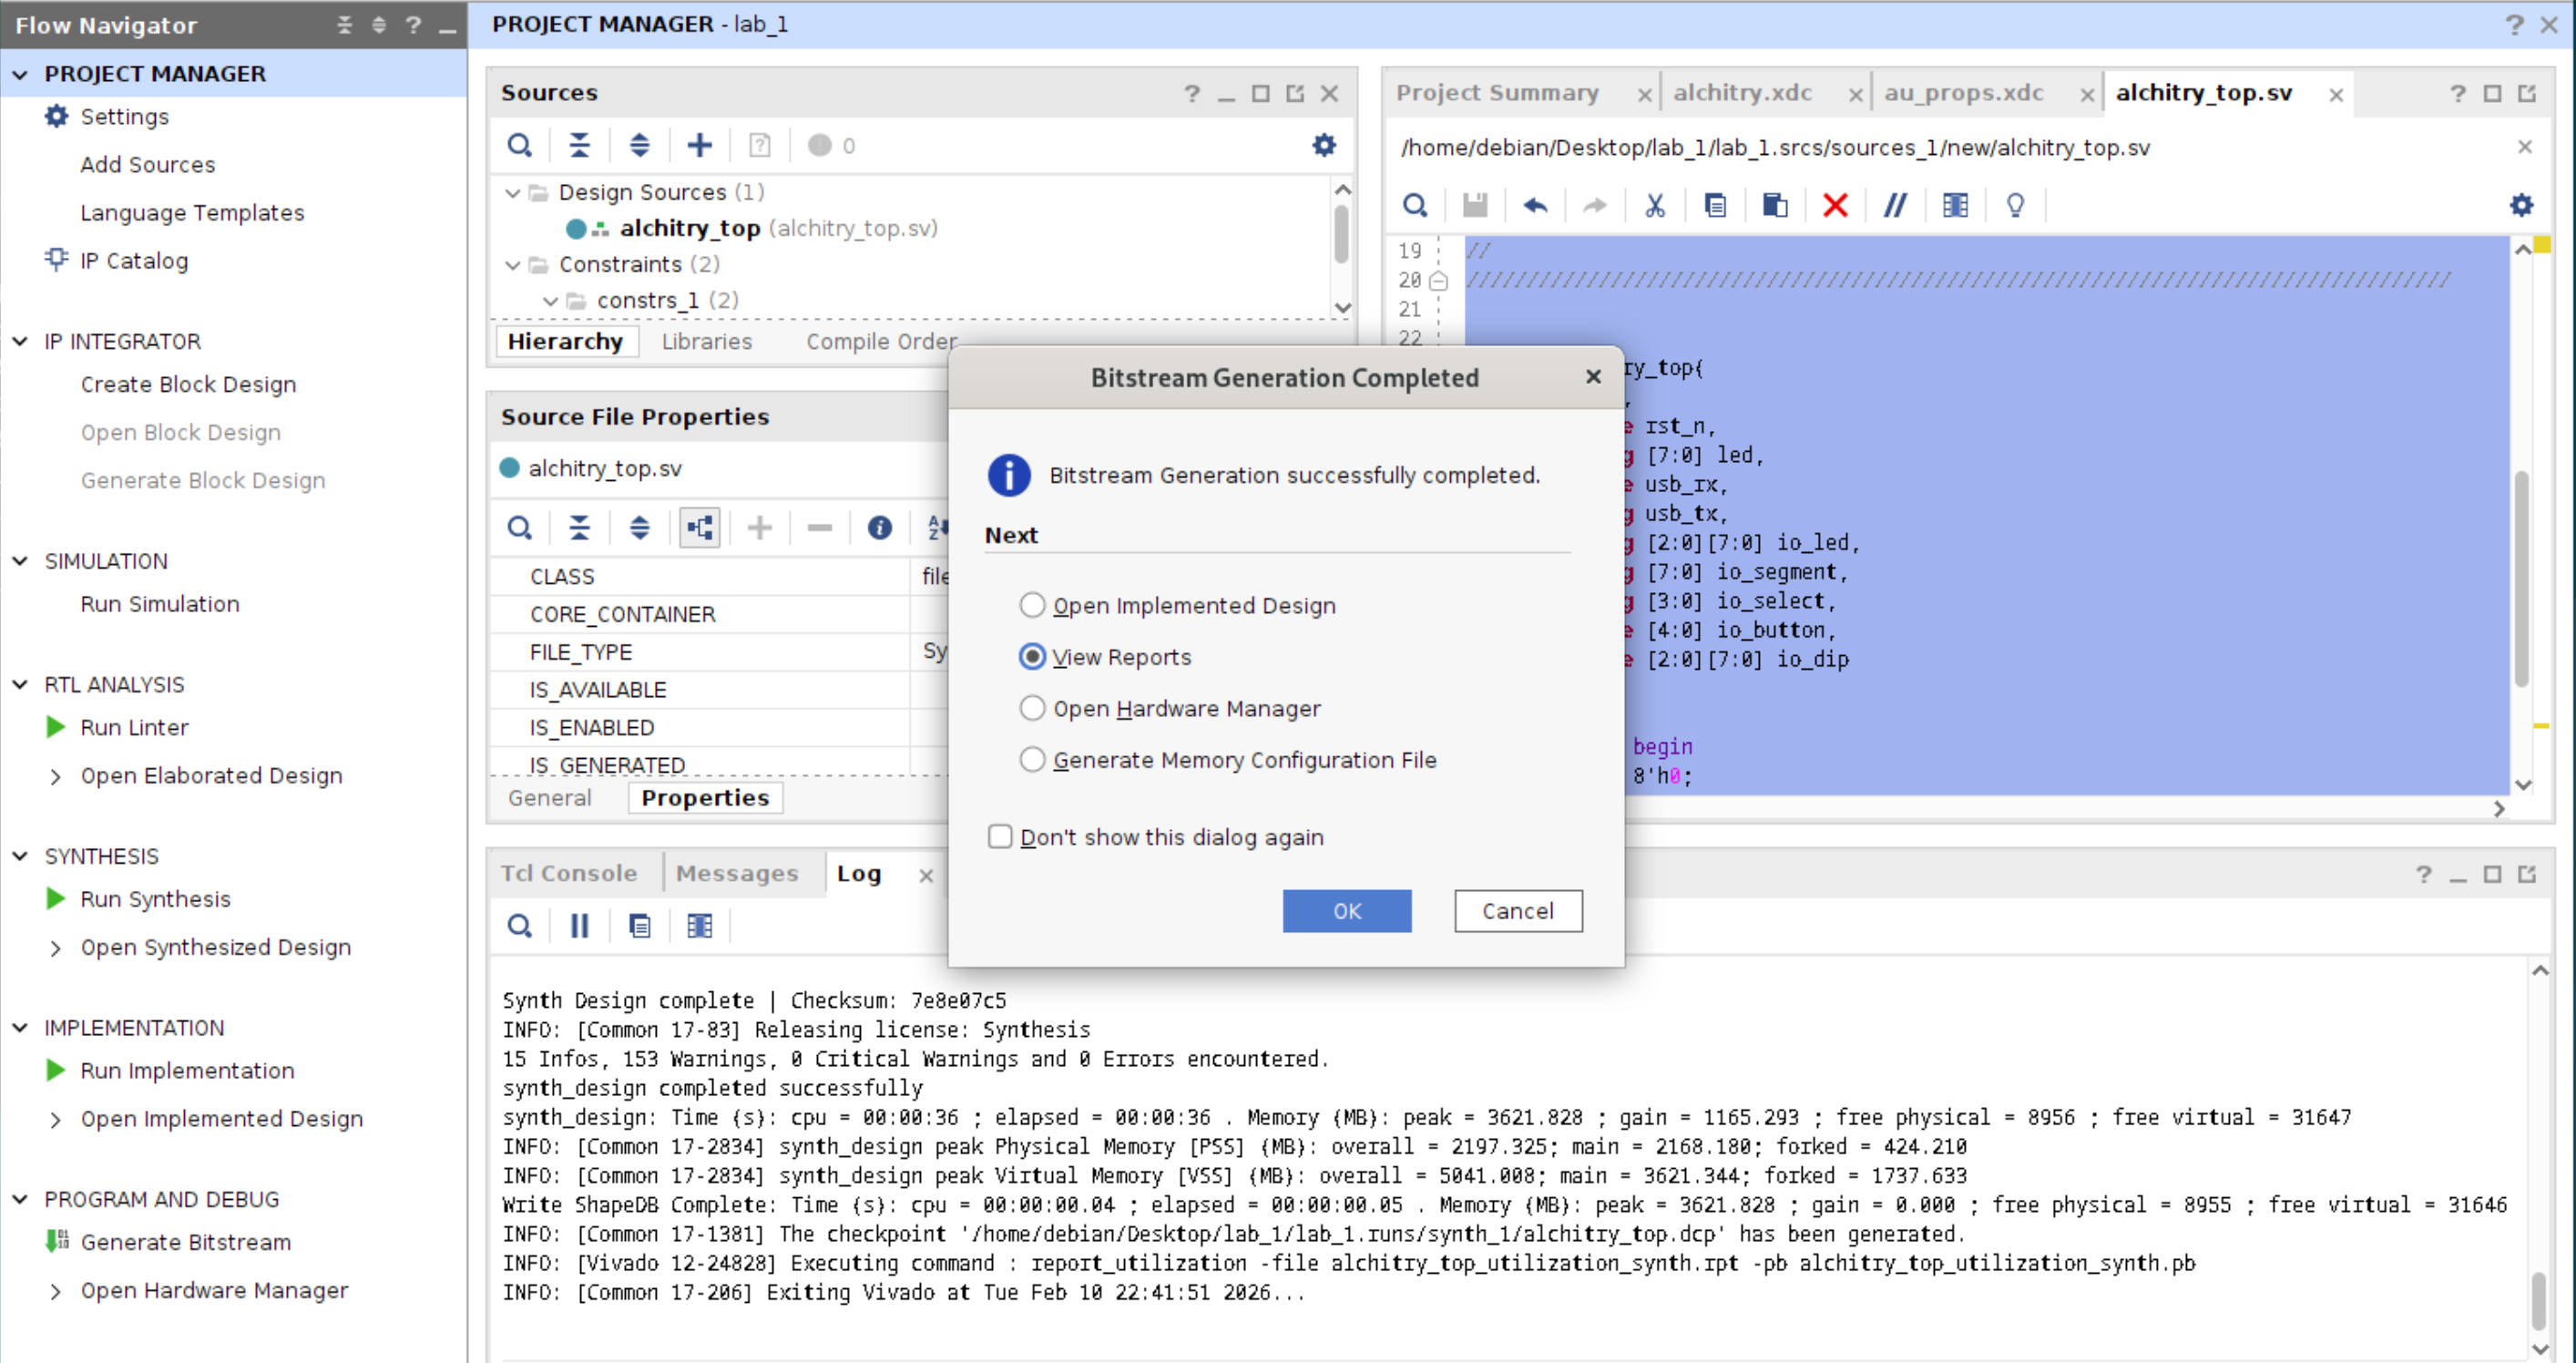Image resolution: width=2576 pixels, height=1363 pixels.
Task: Click the lightbulb icon in editor toolbar
Action: click(2014, 206)
